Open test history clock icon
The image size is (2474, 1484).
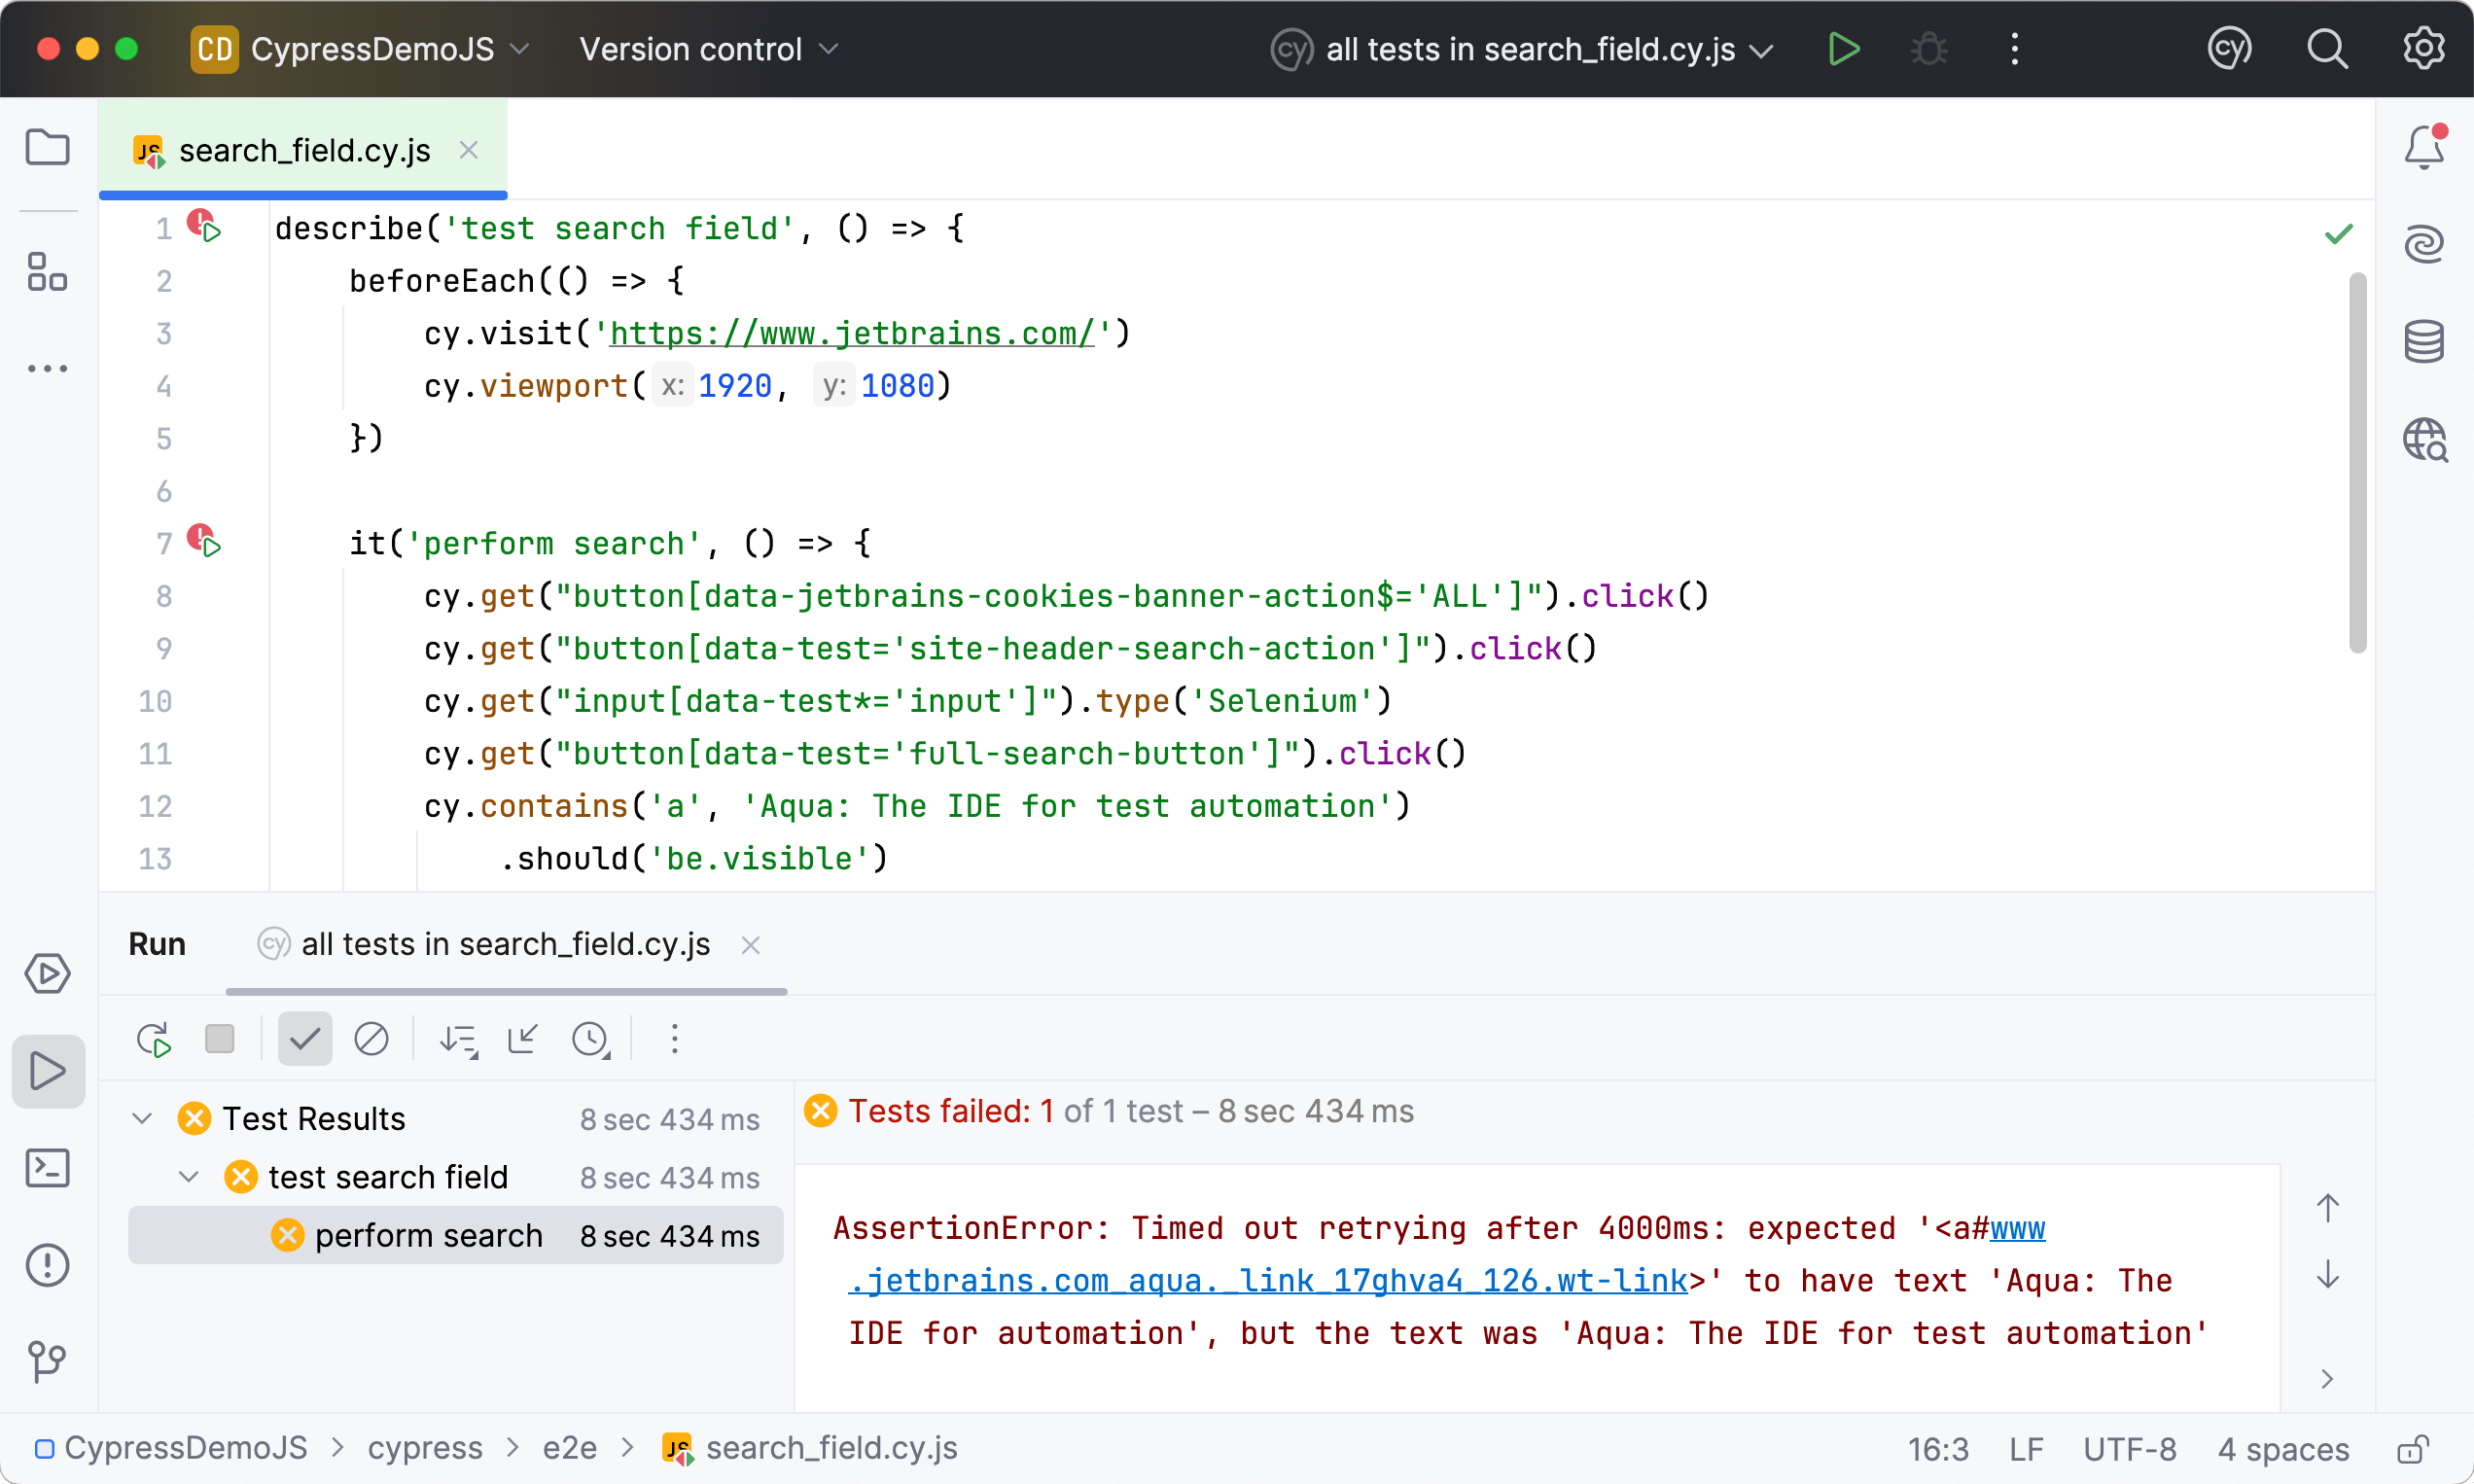point(590,1040)
